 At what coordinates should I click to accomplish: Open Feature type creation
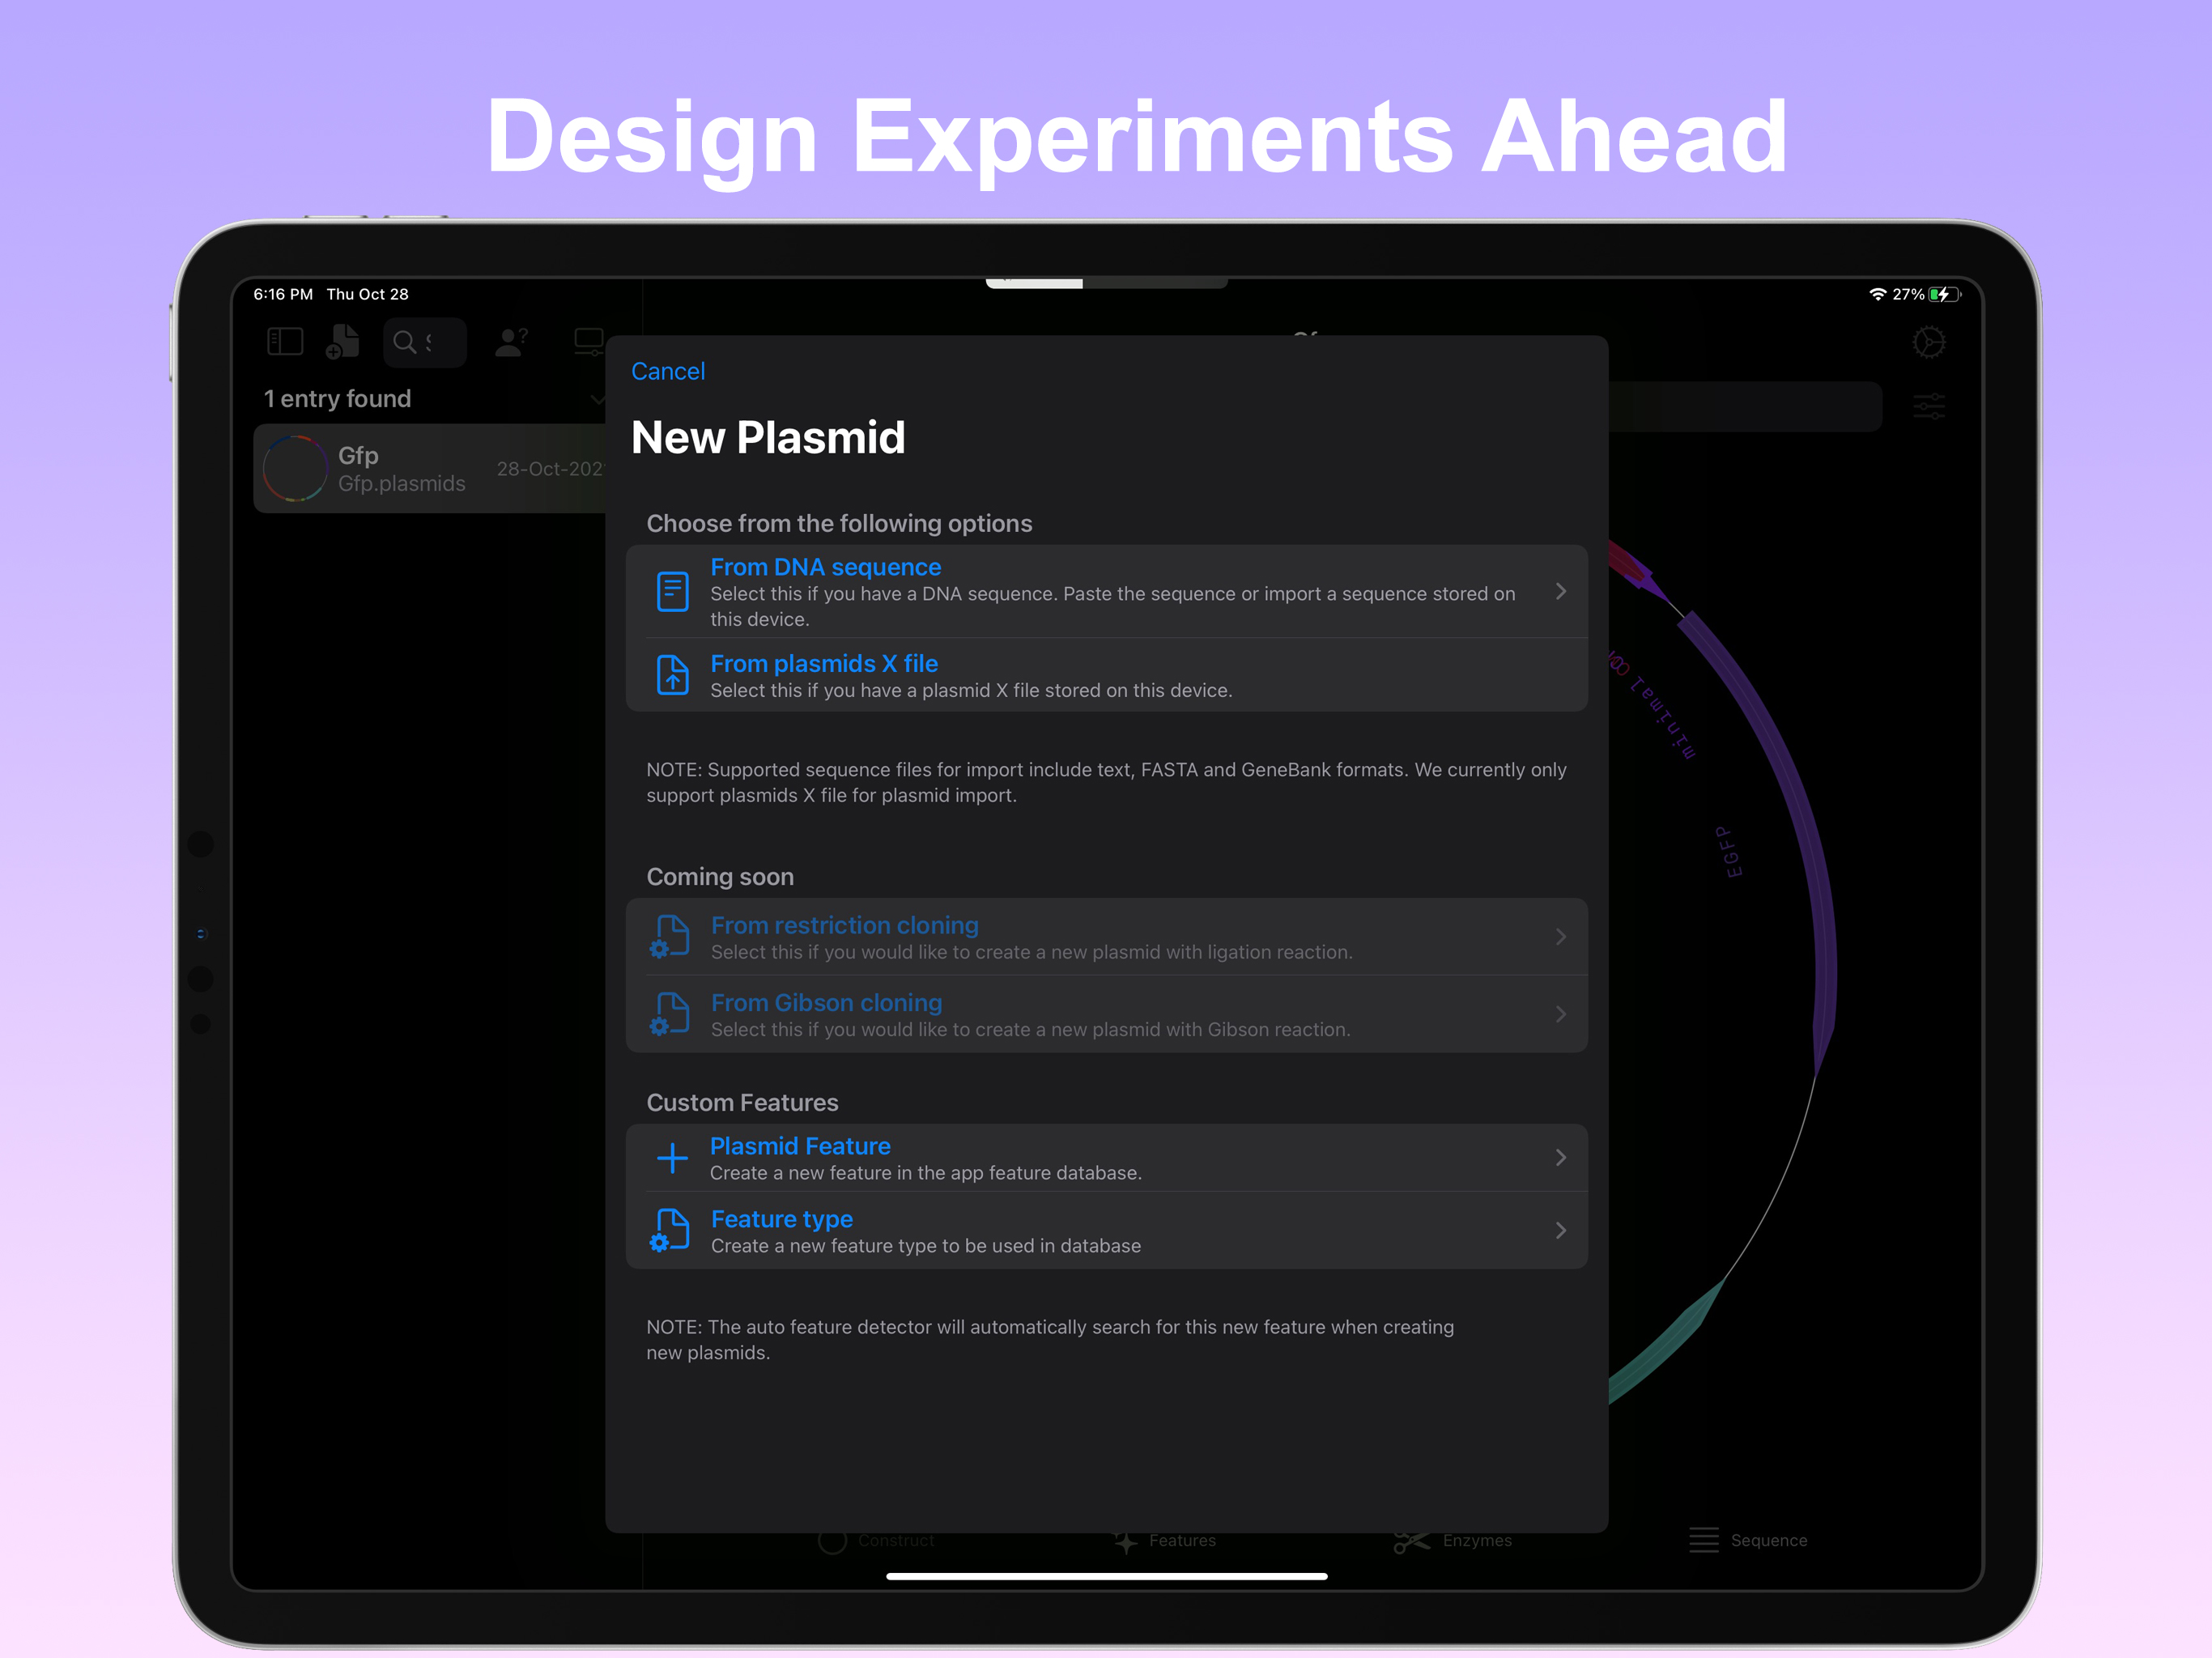(x=1106, y=1230)
